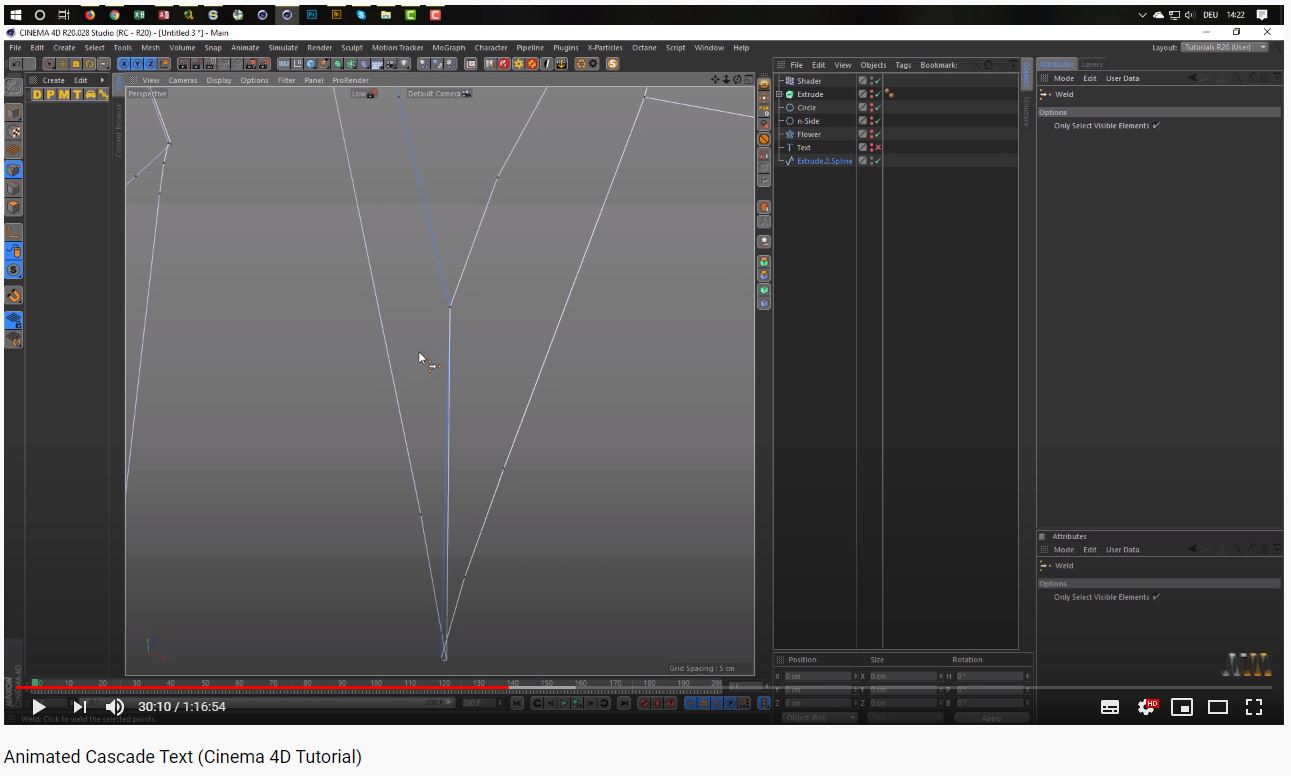This screenshot has width=1291, height=776.
Task: Select the T preset button
Action: pos(76,94)
